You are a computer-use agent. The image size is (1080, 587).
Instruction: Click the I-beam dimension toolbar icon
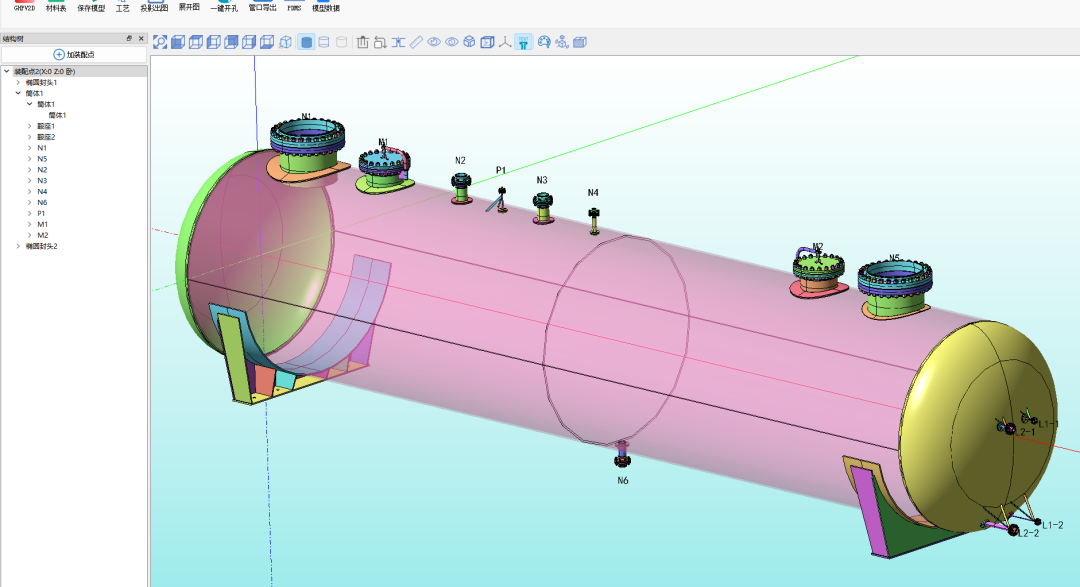click(x=398, y=42)
